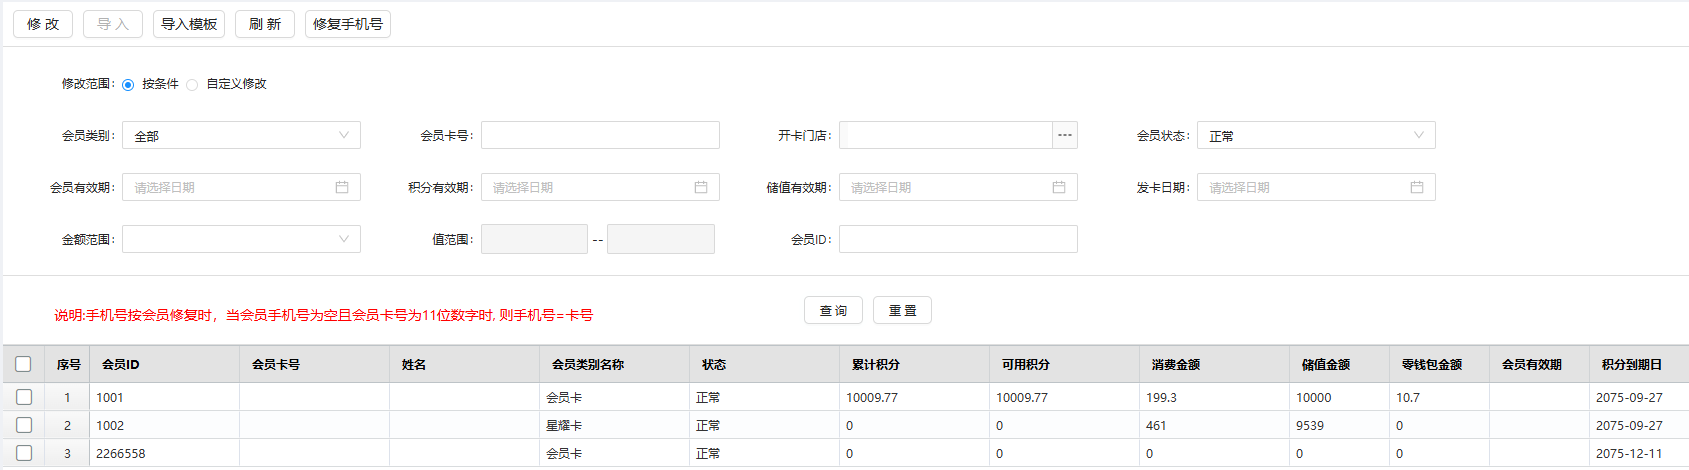The width and height of the screenshot is (1689, 470).
Task: Tick the checkbox for member 2266558 row
Action: pos(24,453)
